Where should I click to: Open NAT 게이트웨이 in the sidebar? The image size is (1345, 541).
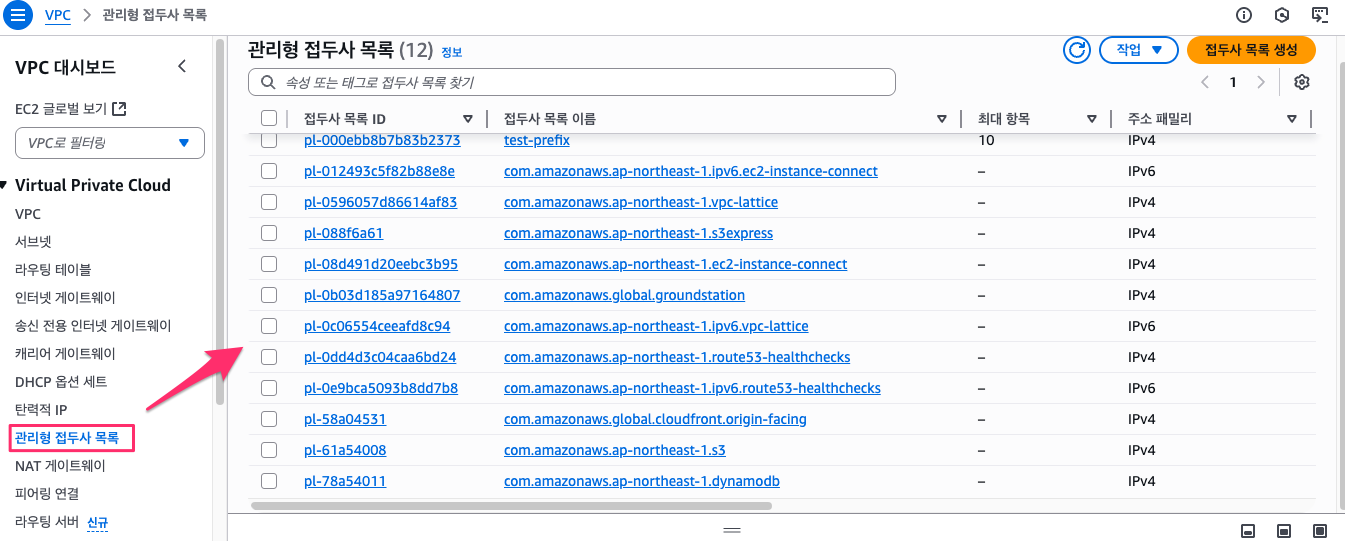60,466
